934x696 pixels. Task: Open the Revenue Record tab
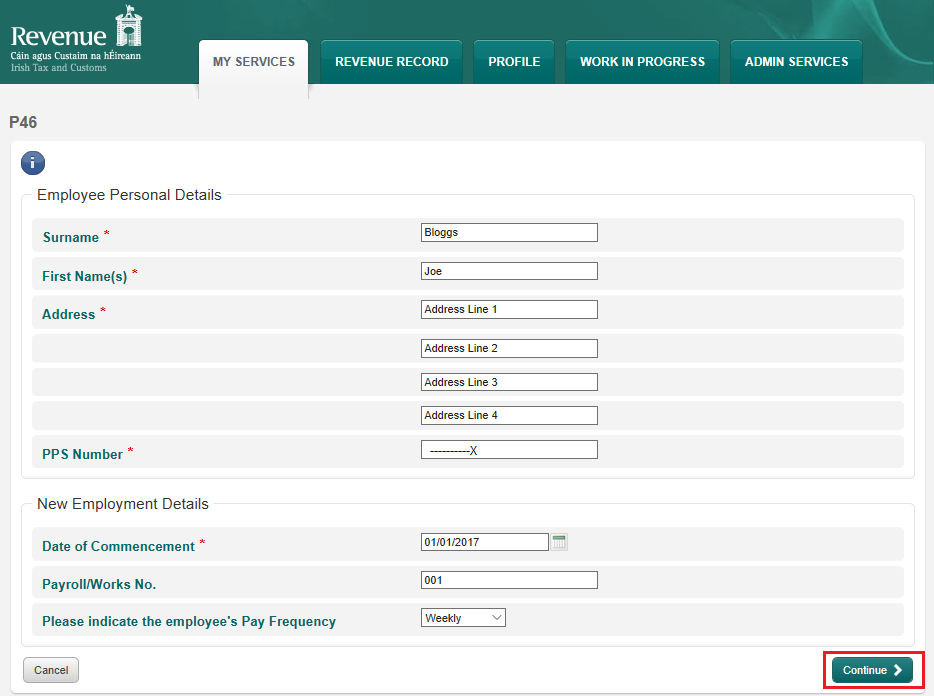[391, 62]
